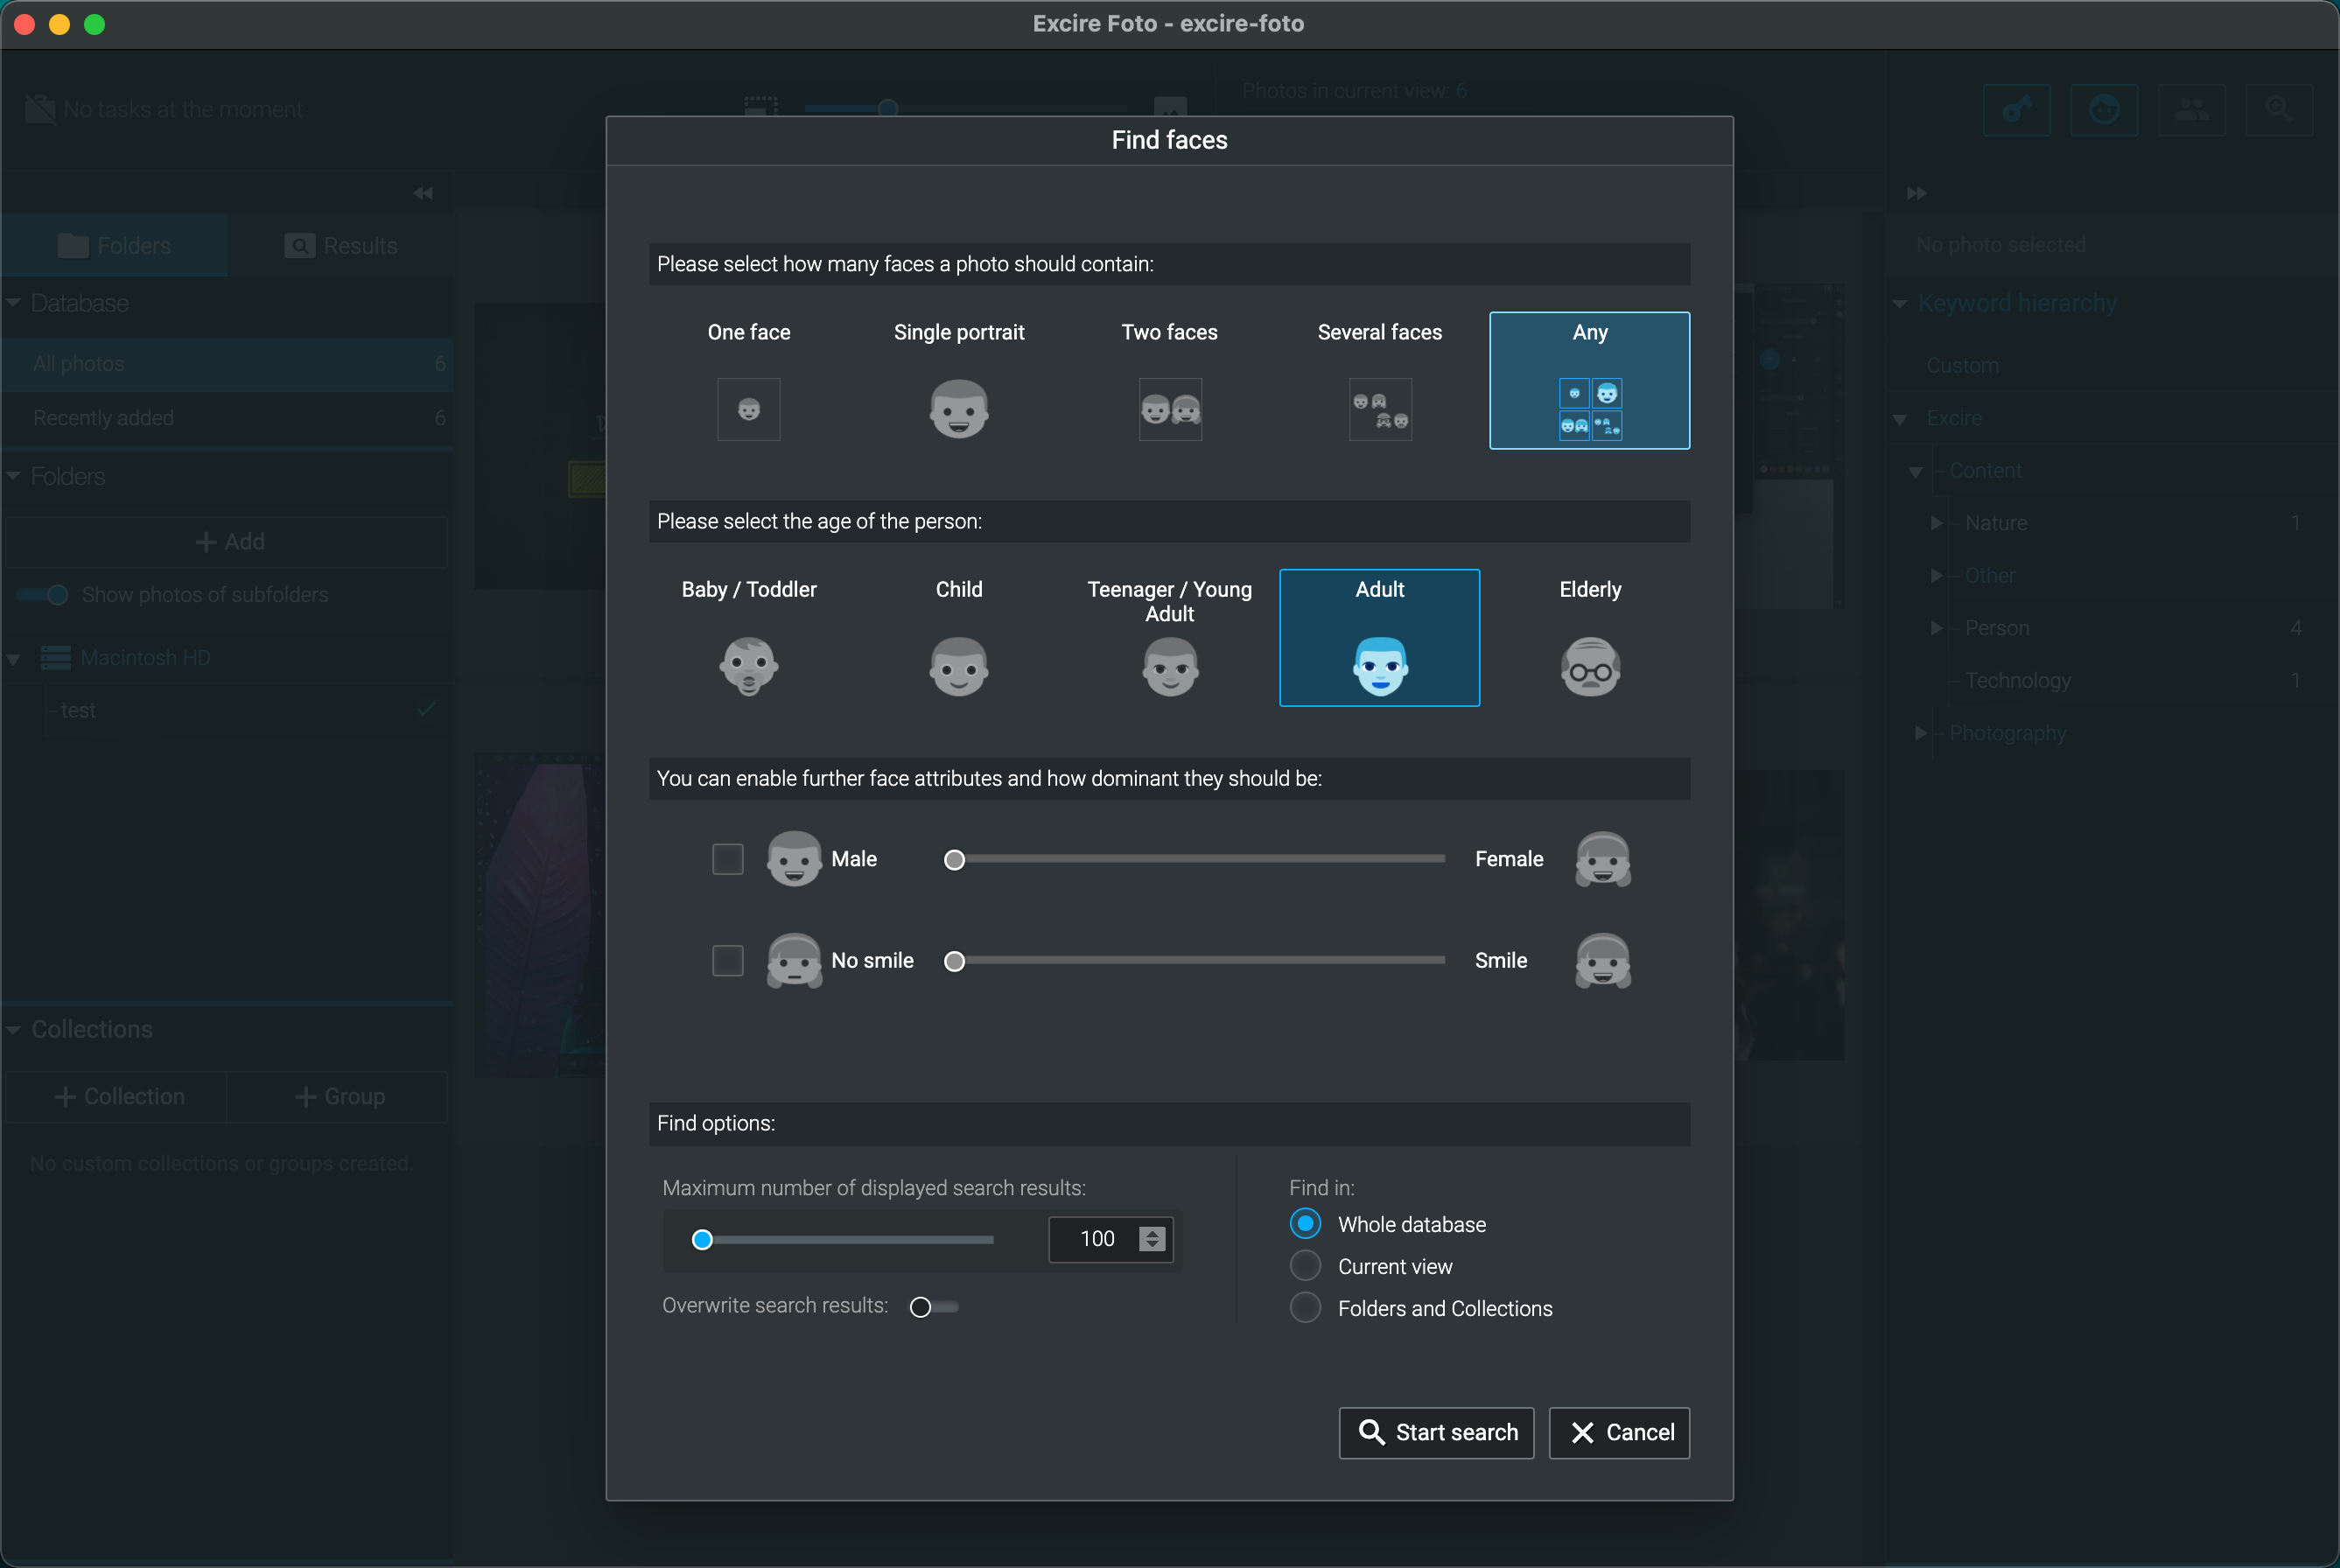Enable the No smile/Smile attribute checkbox

click(727, 960)
